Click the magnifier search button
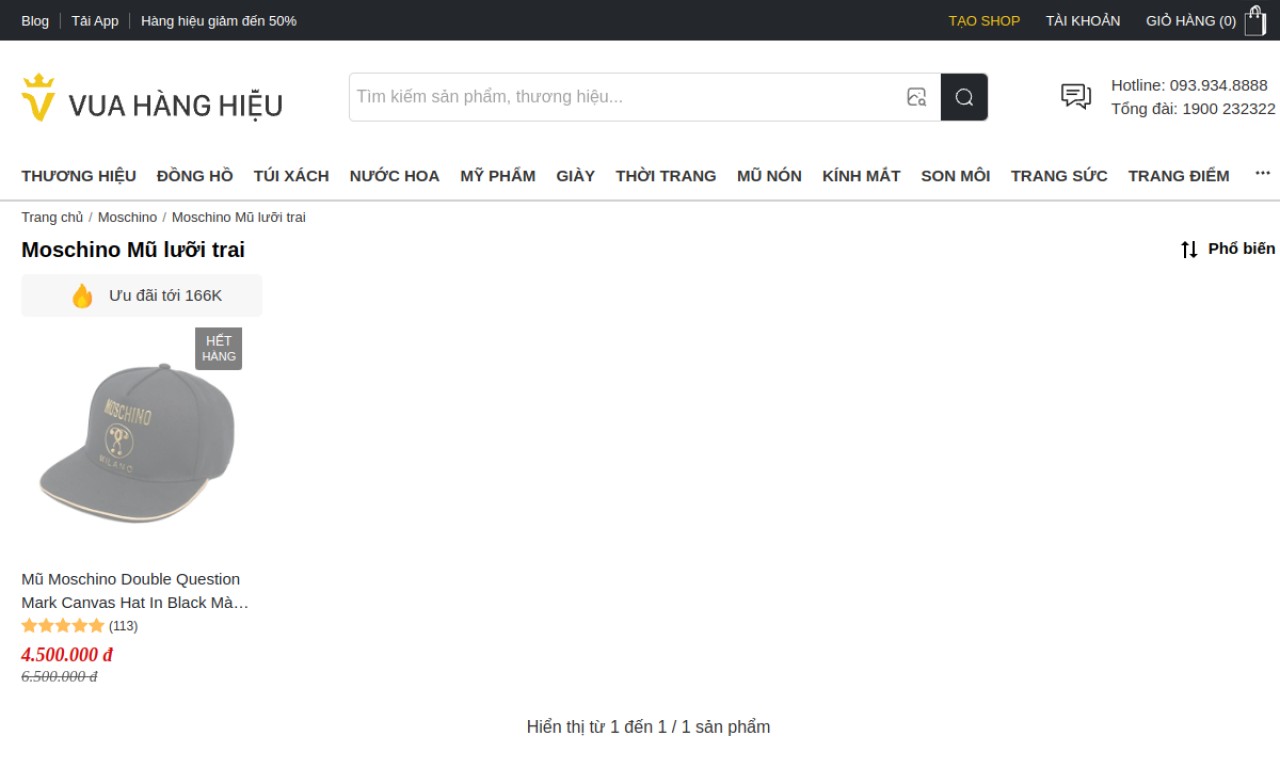 964,97
